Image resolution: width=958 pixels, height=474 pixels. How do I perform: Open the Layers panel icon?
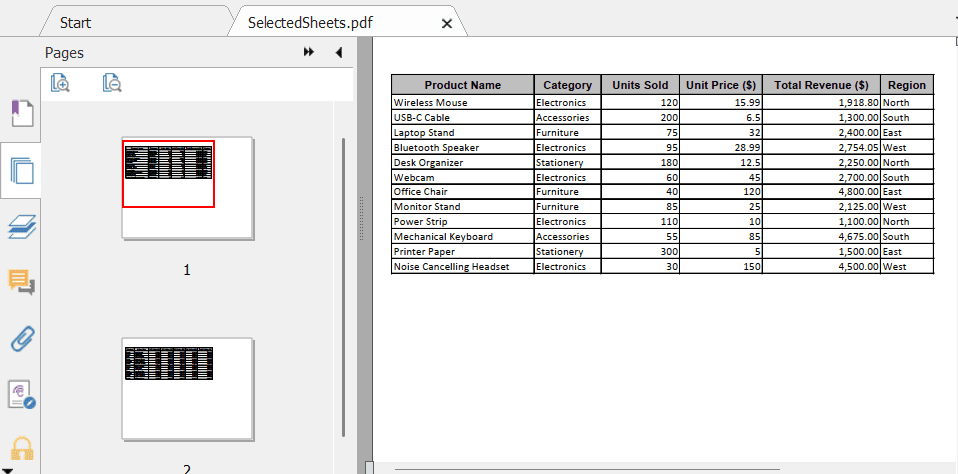point(22,228)
